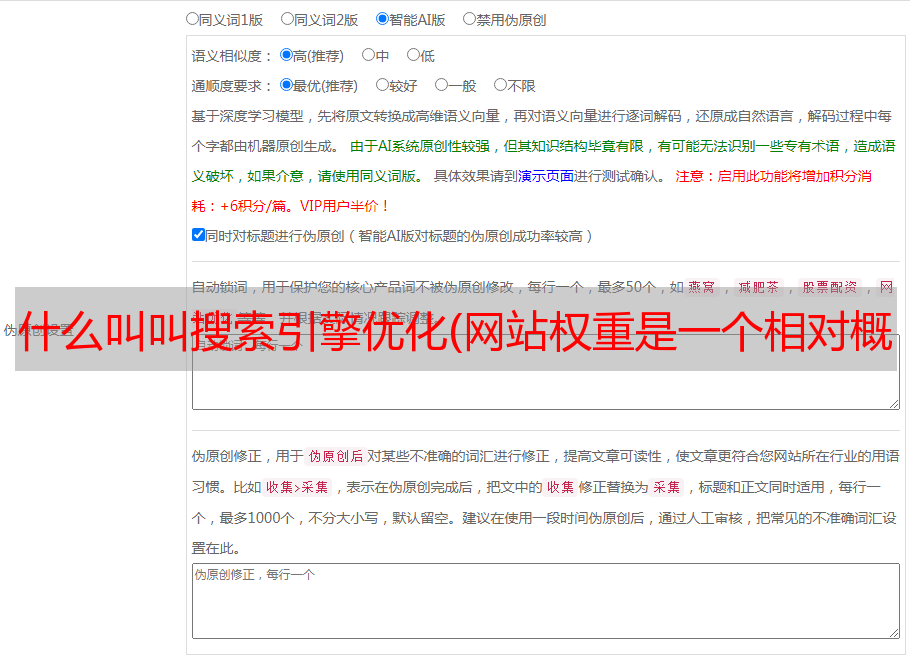911x658 pixels.
Task: Click the 通顺度要求 label
Action: [231, 87]
